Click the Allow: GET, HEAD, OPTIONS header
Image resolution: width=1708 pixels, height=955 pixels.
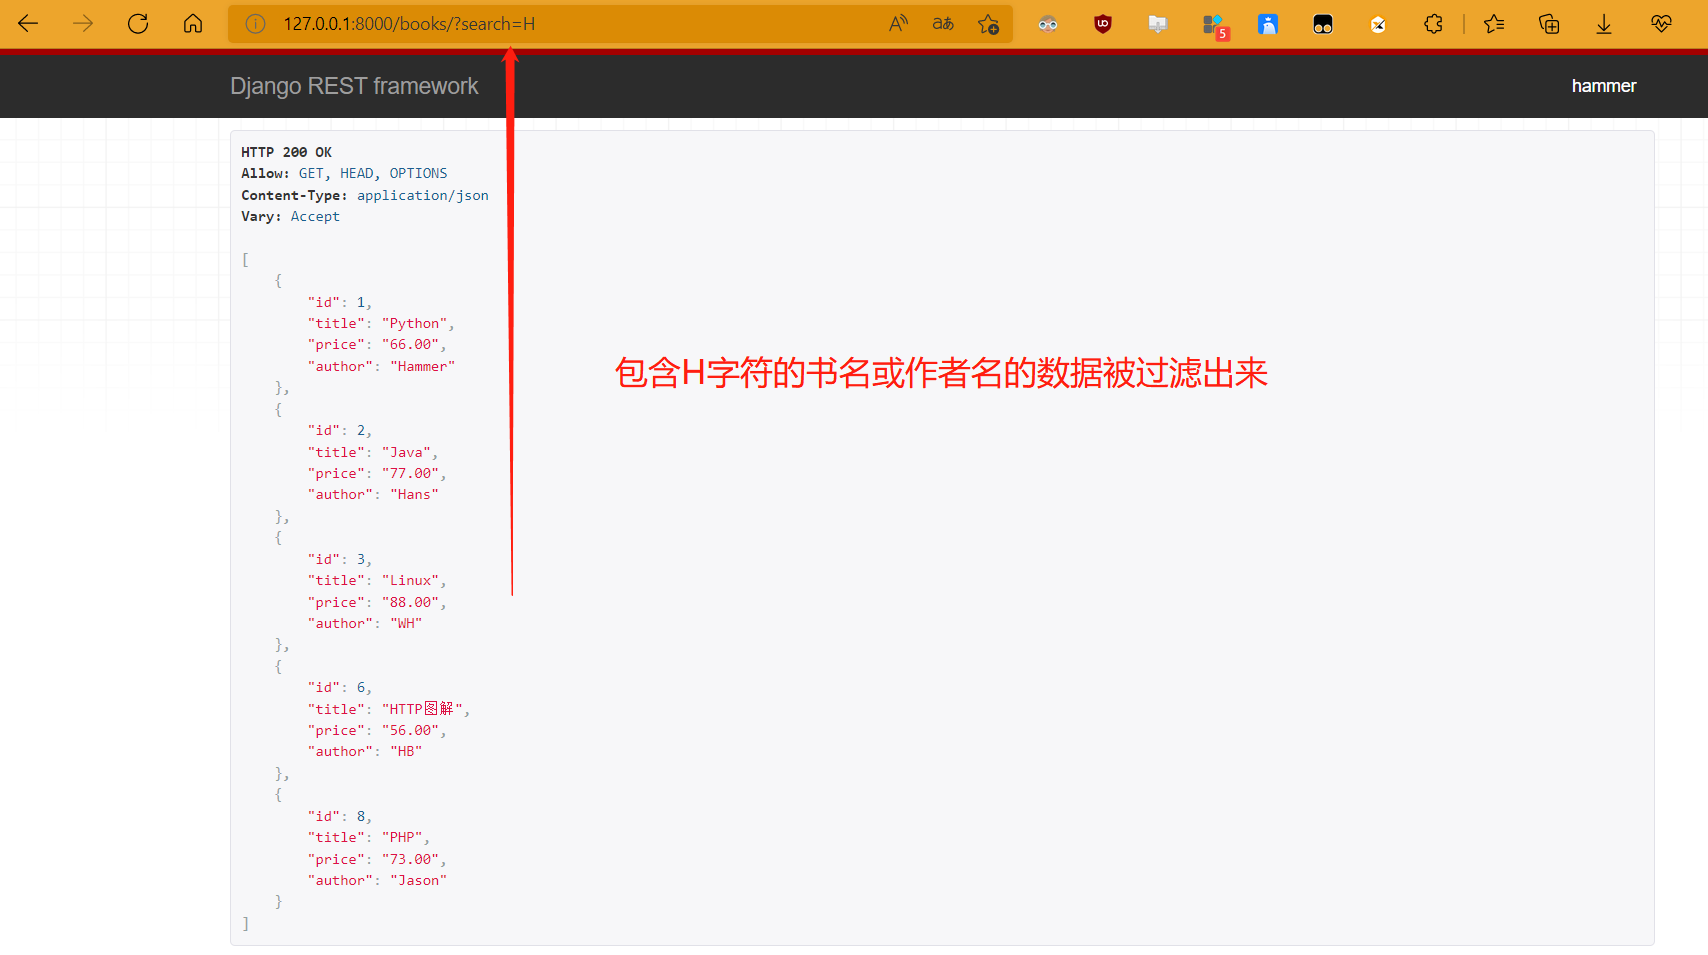(344, 173)
